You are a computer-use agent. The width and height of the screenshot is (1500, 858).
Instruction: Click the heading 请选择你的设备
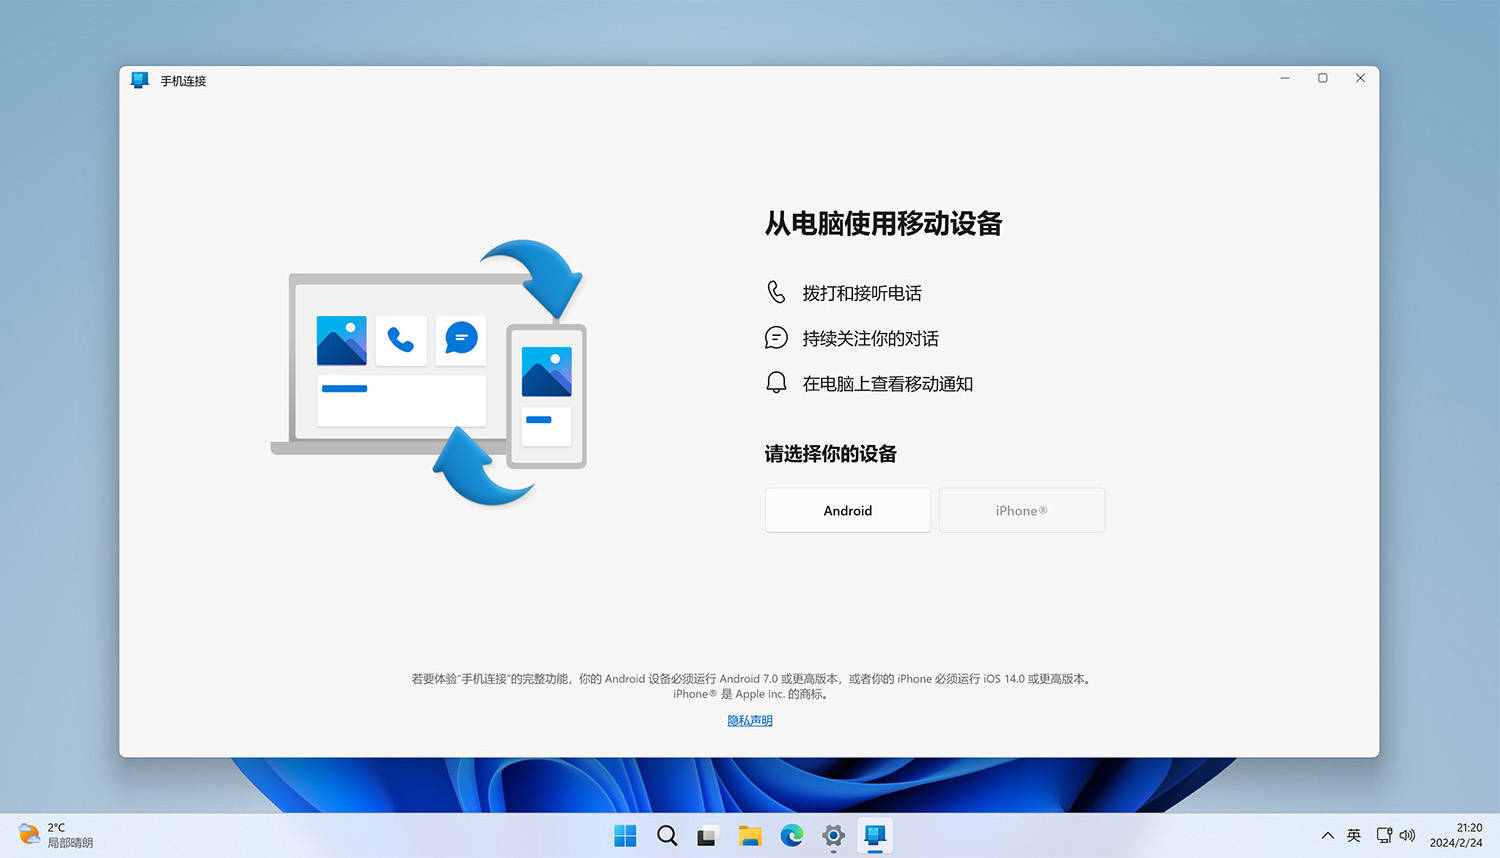(x=830, y=454)
